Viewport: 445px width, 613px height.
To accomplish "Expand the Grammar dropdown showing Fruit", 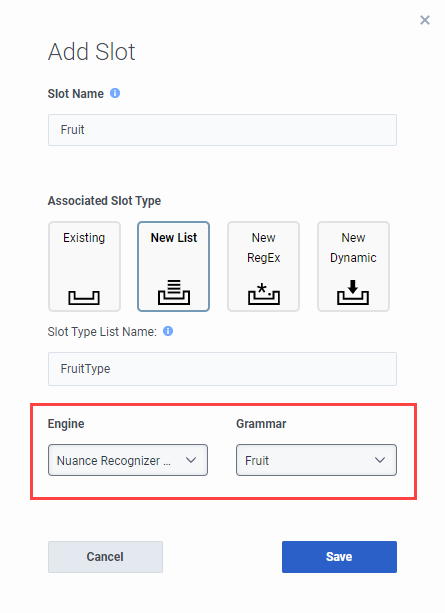I will coord(316,460).
